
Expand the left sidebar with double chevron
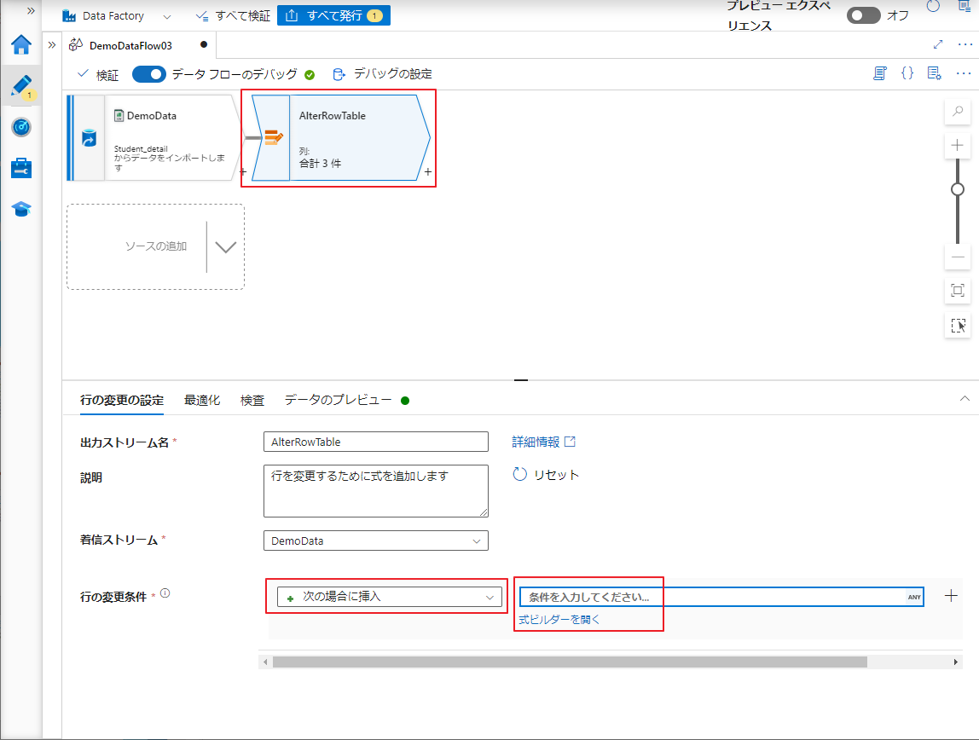(x=31, y=11)
